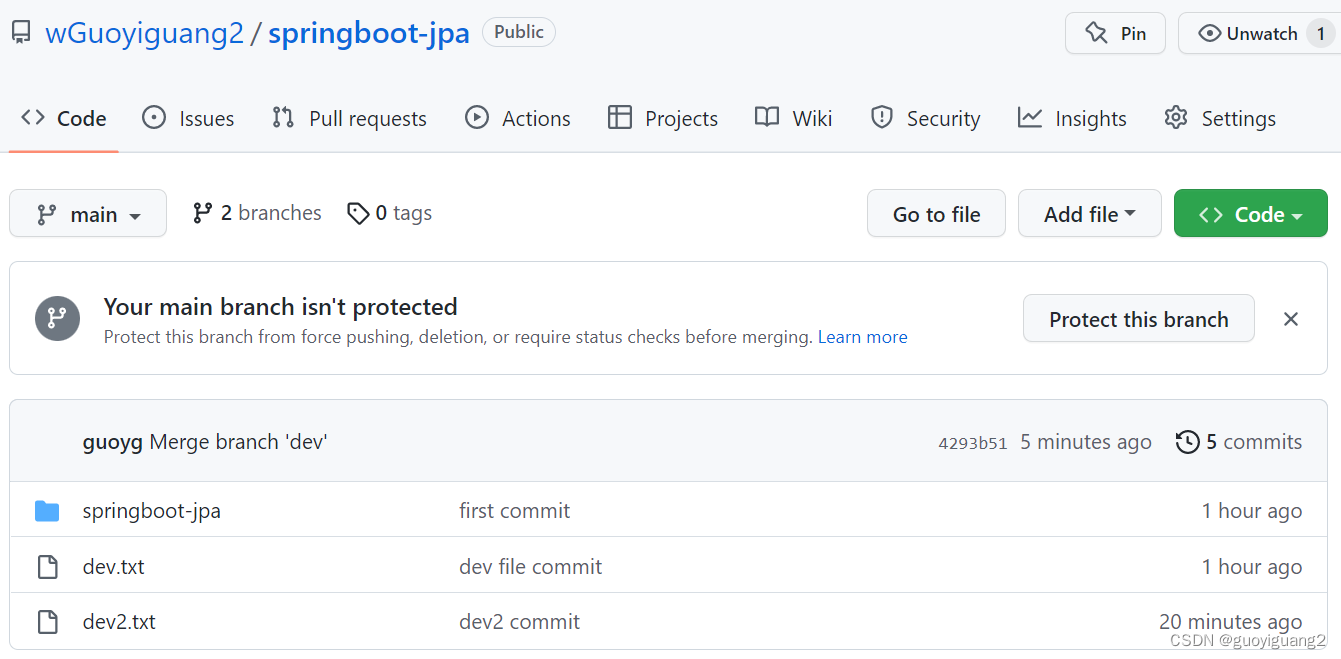The image size is (1341, 659).
Task: Click the Public visibility badge
Action: click(x=519, y=32)
